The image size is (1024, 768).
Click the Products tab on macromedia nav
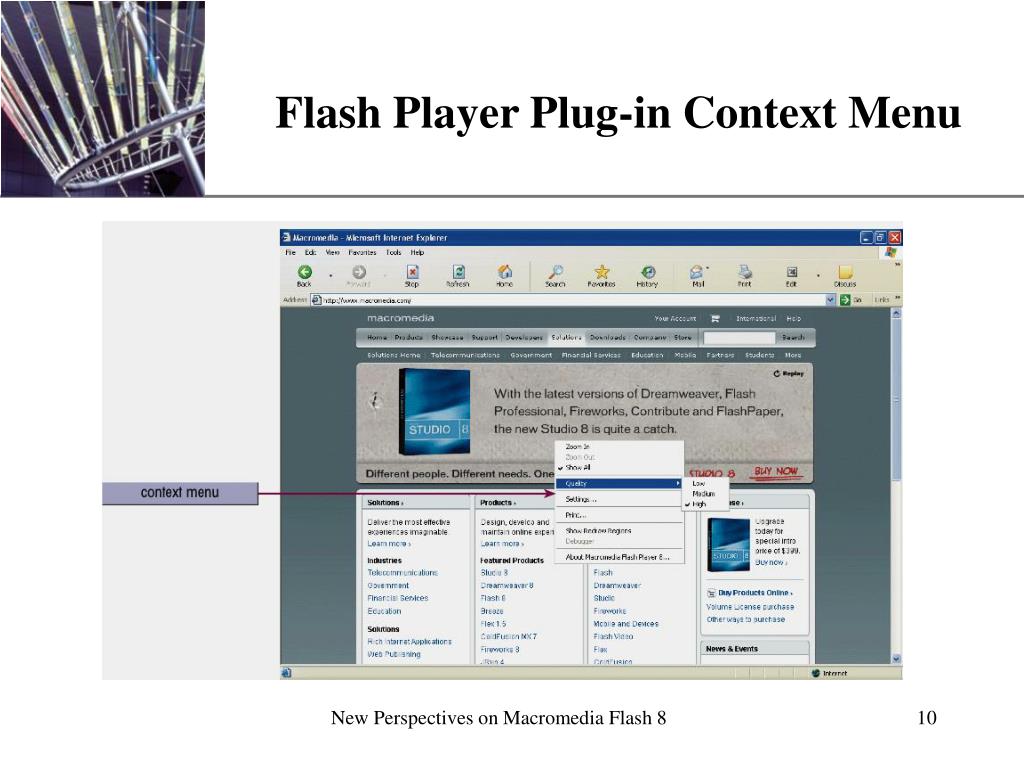[x=409, y=337]
